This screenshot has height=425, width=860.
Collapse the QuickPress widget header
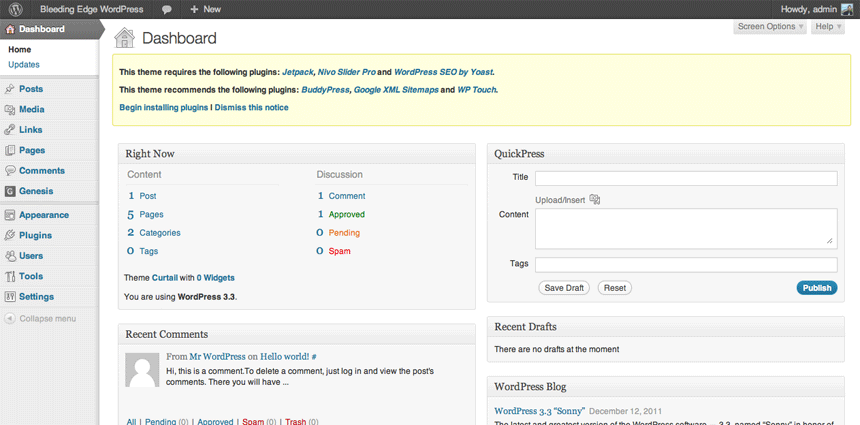tap(665, 154)
